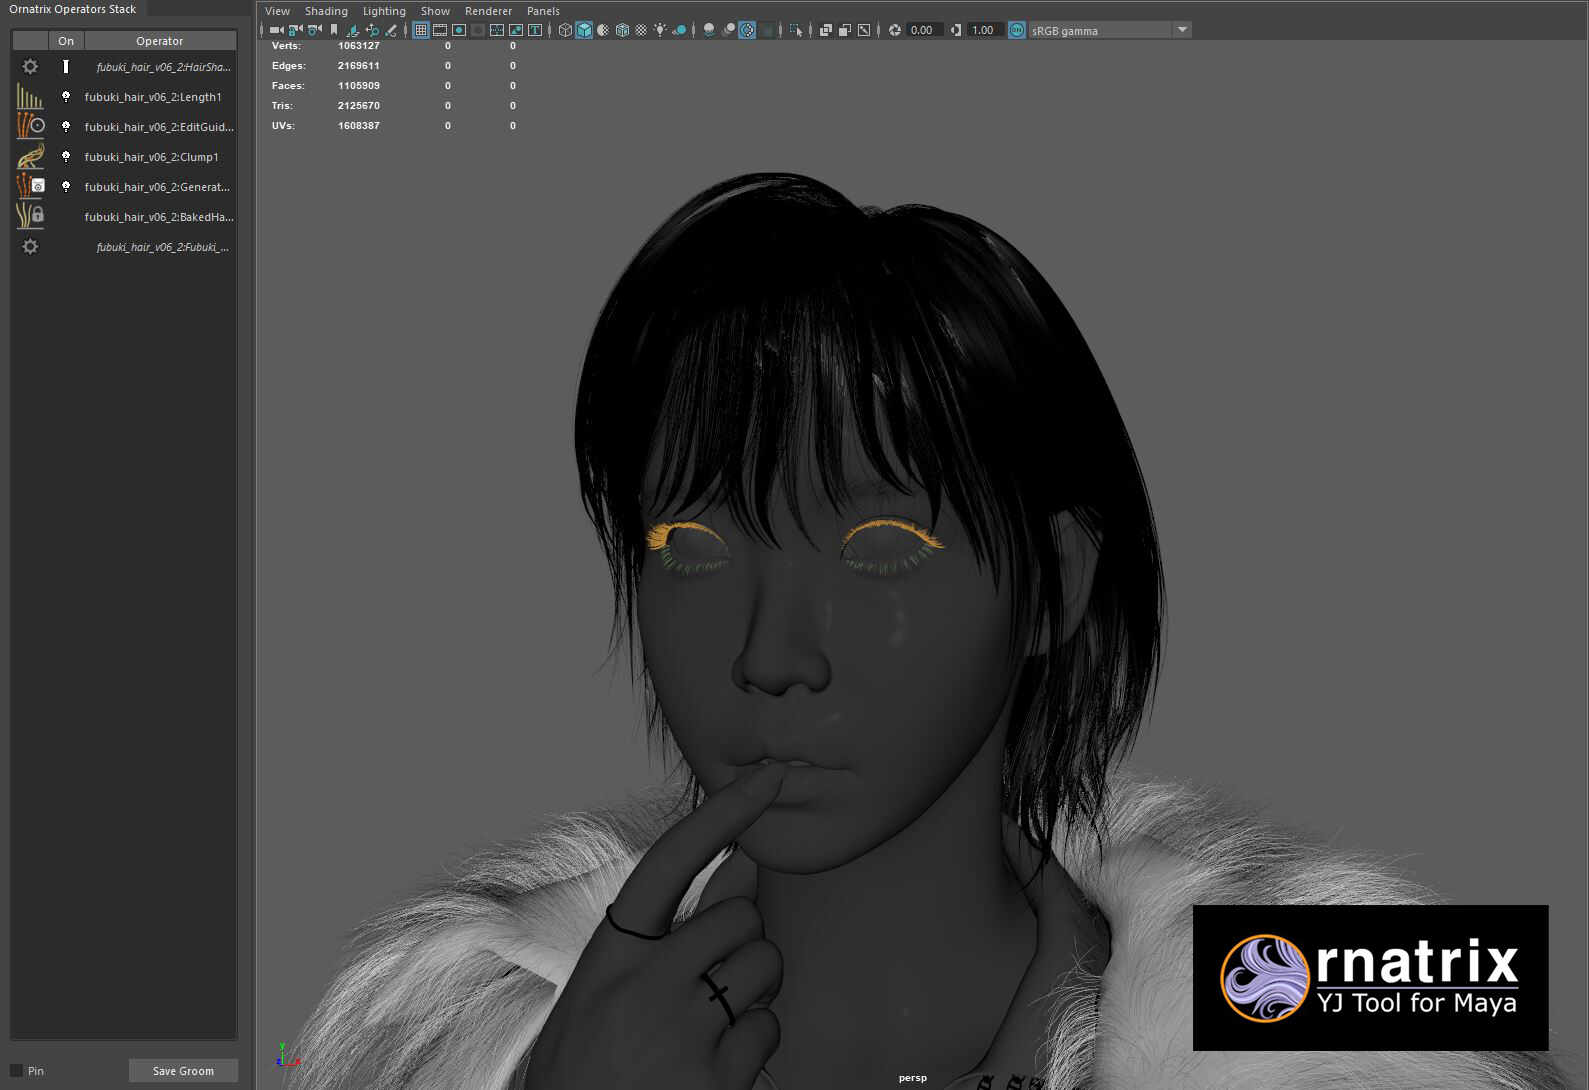The width and height of the screenshot is (1589, 1090).
Task: Click the Select Camera icon in viewport toolbar
Action: [276, 30]
